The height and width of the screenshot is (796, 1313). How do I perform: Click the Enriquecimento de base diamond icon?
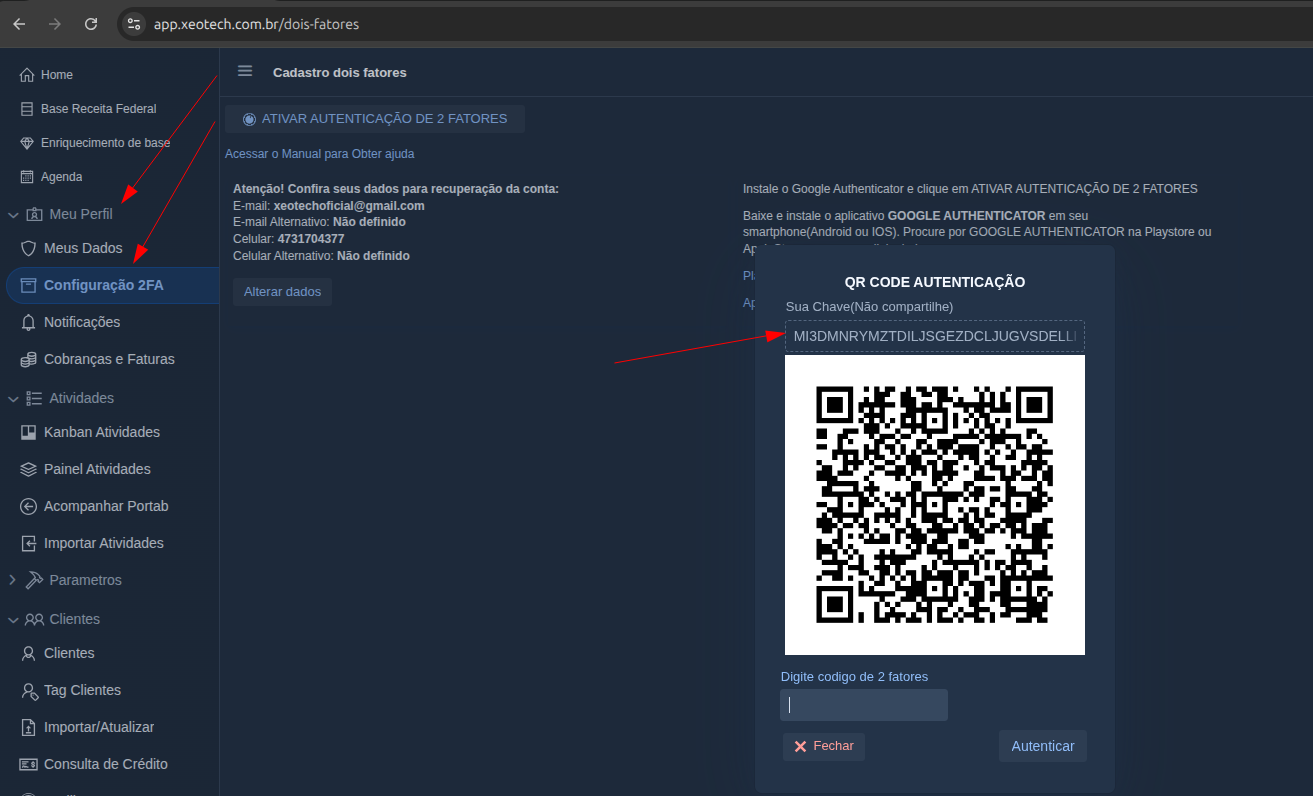pyautogui.click(x=27, y=143)
